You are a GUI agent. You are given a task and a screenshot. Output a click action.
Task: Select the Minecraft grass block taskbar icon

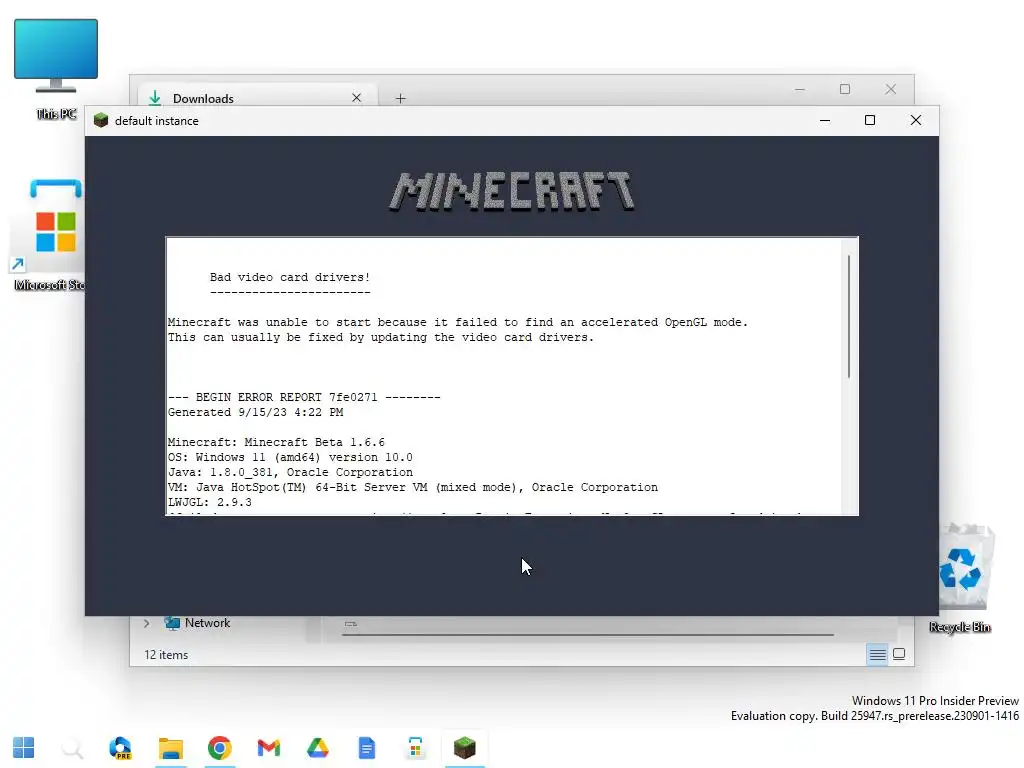(464, 748)
